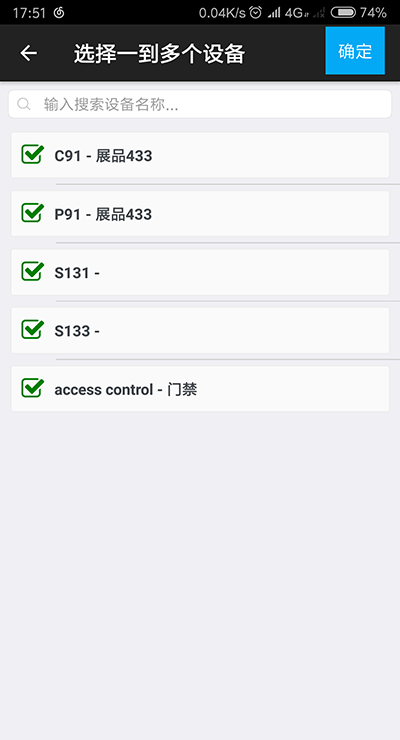Toggle the S133 device checkbox
The width and height of the screenshot is (400, 740).
click(33, 329)
